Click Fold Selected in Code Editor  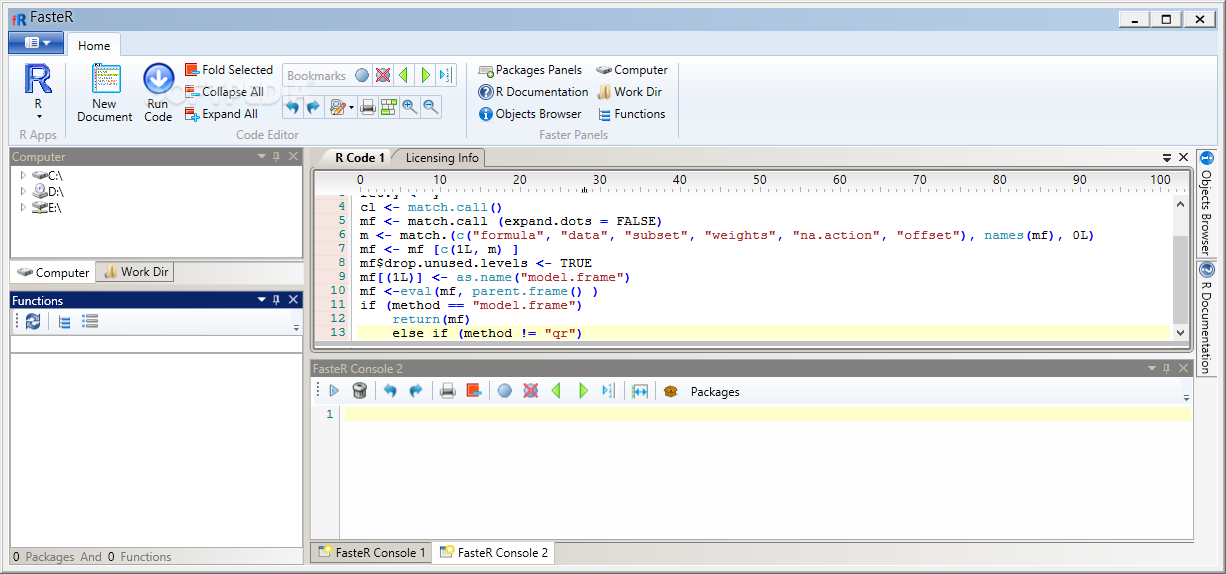click(228, 70)
